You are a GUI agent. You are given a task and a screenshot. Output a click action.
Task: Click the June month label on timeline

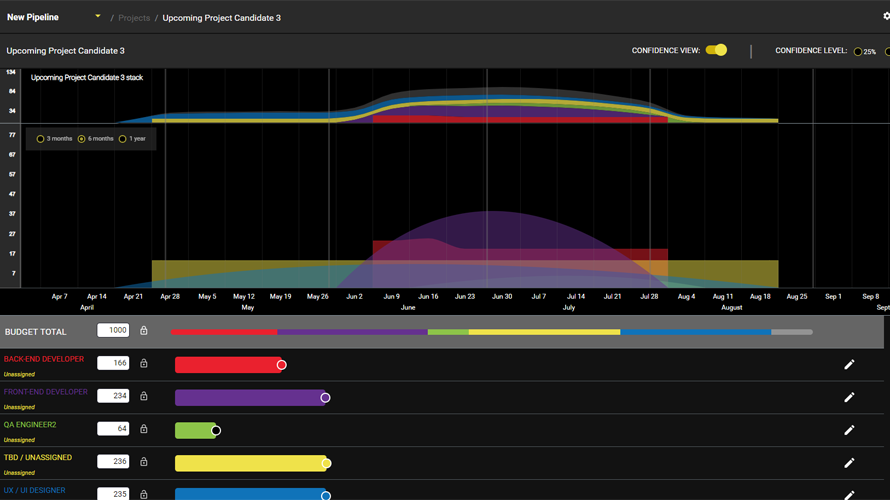[408, 308]
